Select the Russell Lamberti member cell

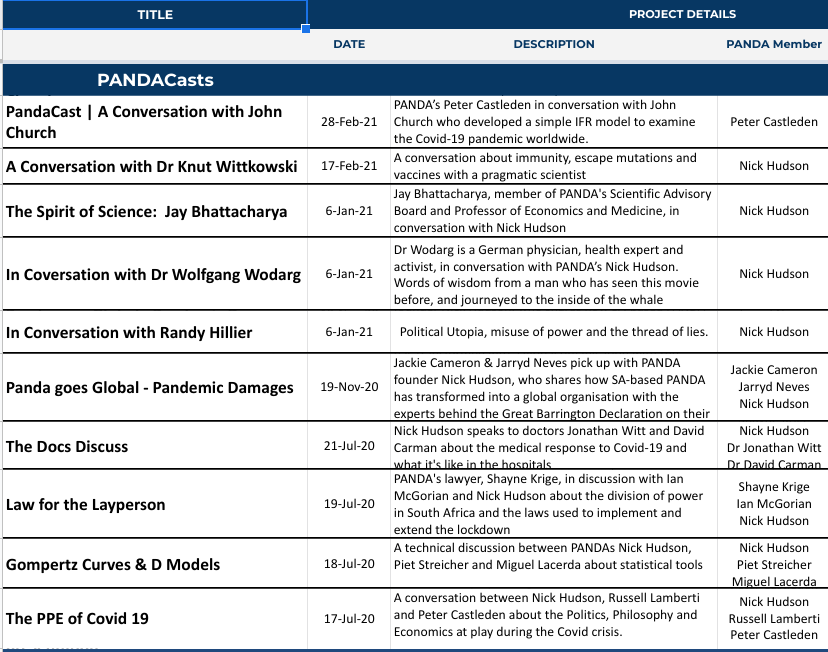(774, 618)
